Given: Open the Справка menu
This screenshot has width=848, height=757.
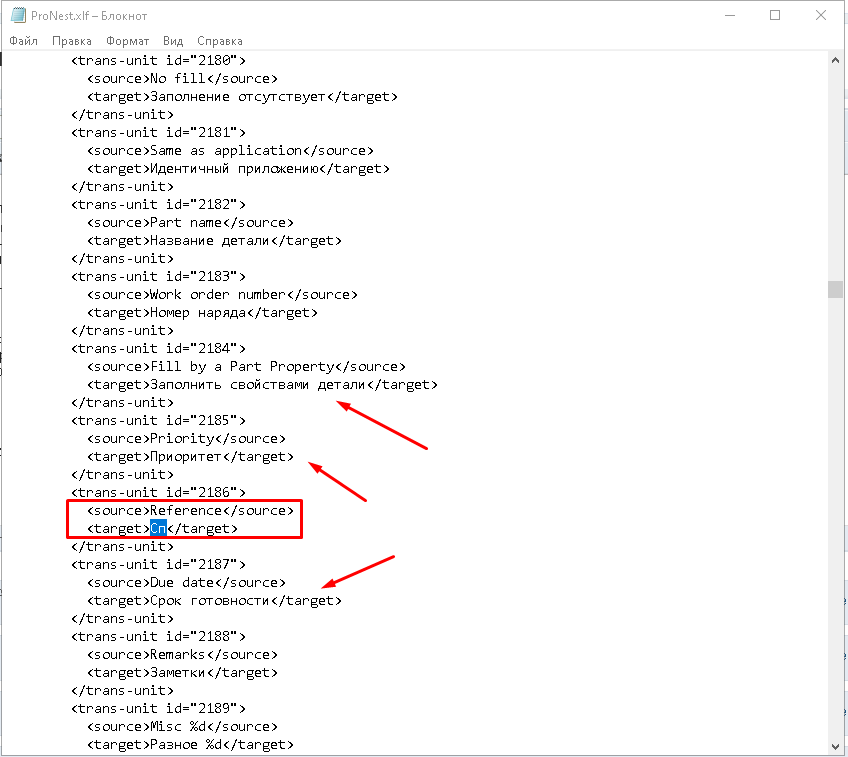Looking at the screenshot, I should [x=220, y=41].
